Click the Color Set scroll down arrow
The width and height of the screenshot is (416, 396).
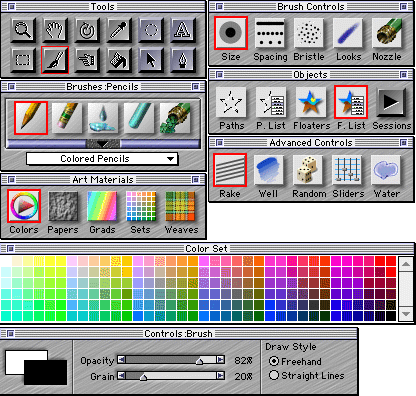point(406,313)
